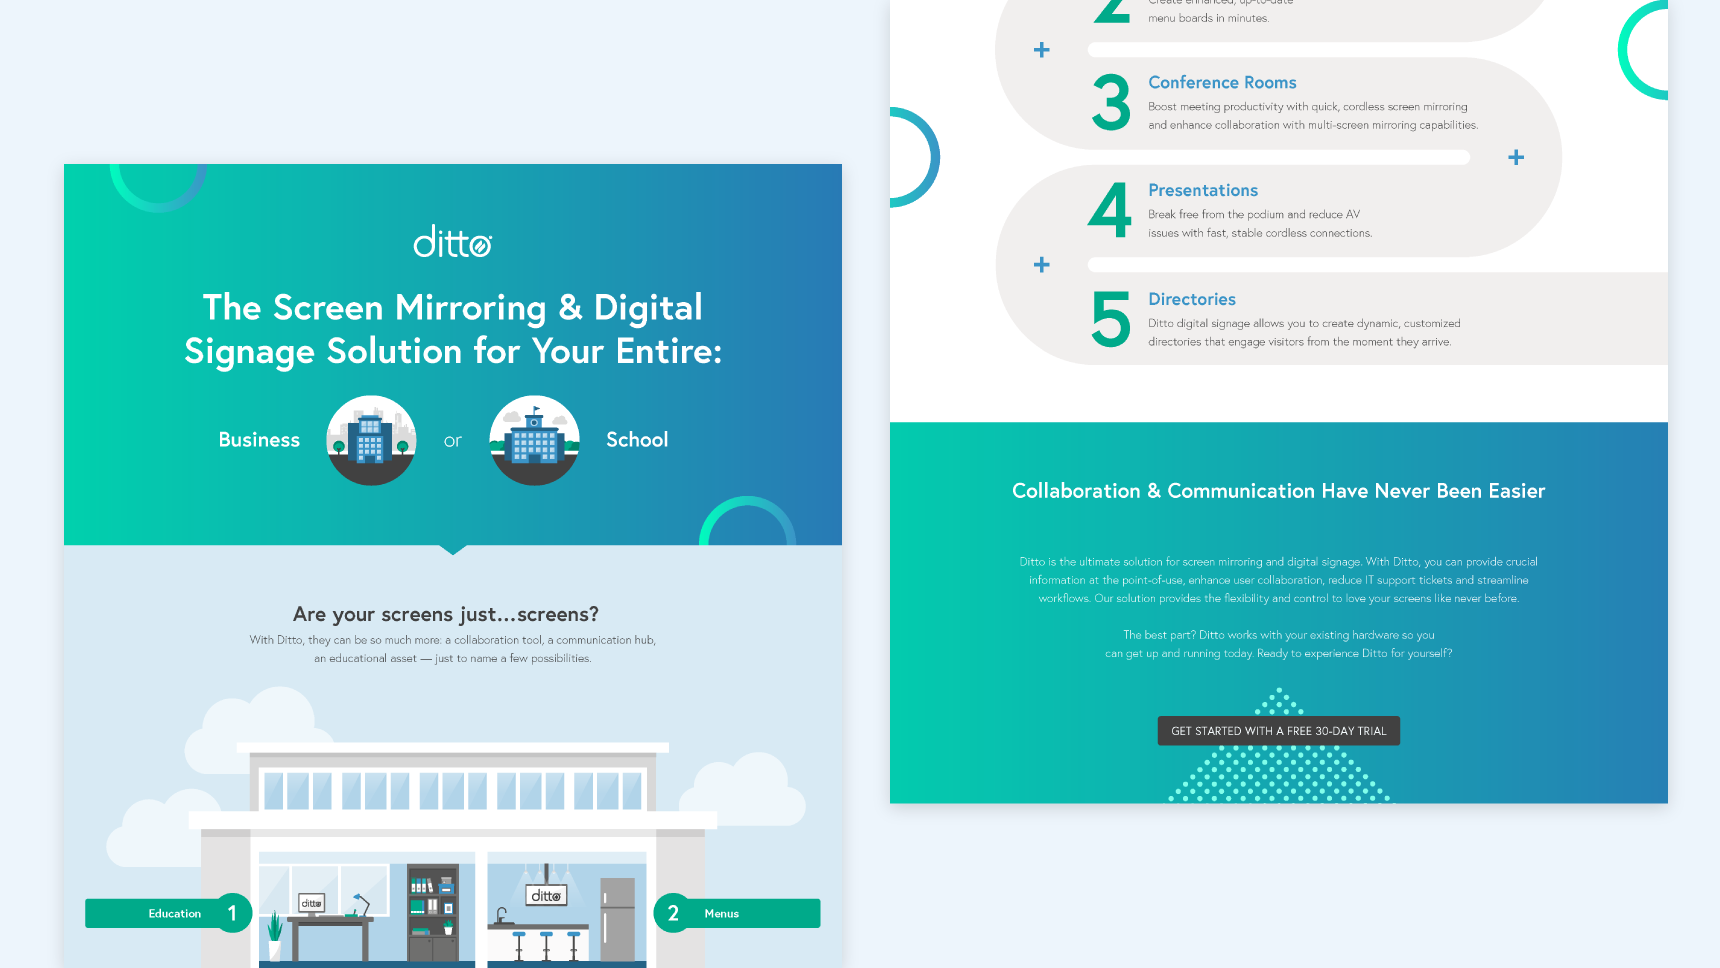The width and height of the screenshot is (1720, 968).
Task: Click the large number 4
Action: tap(1110, 211)
